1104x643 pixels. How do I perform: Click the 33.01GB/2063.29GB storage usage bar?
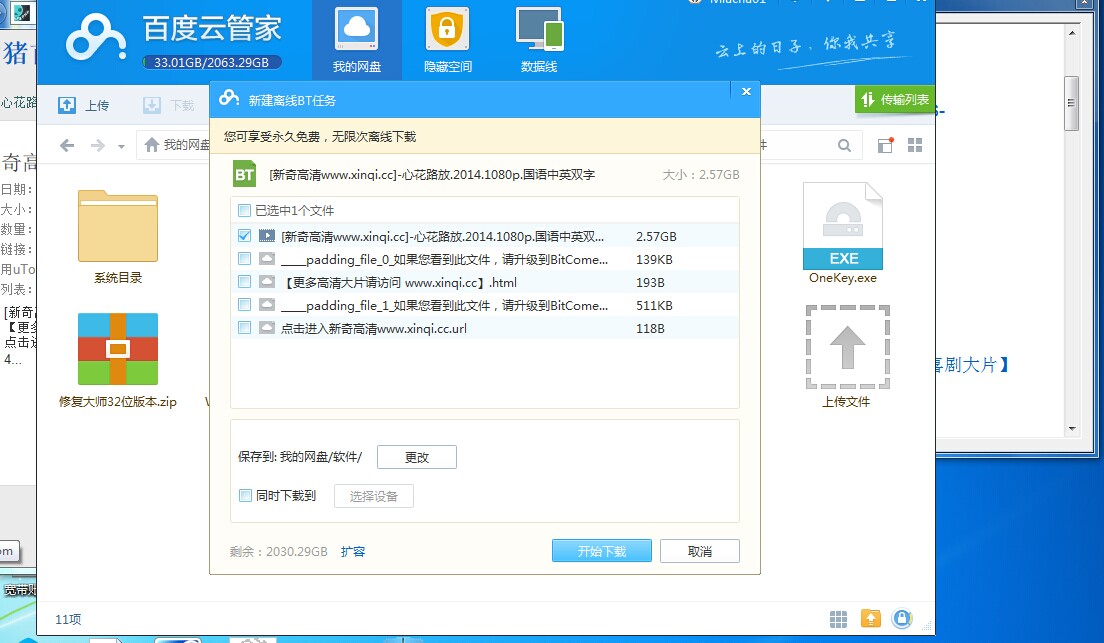tap(211, 63)
